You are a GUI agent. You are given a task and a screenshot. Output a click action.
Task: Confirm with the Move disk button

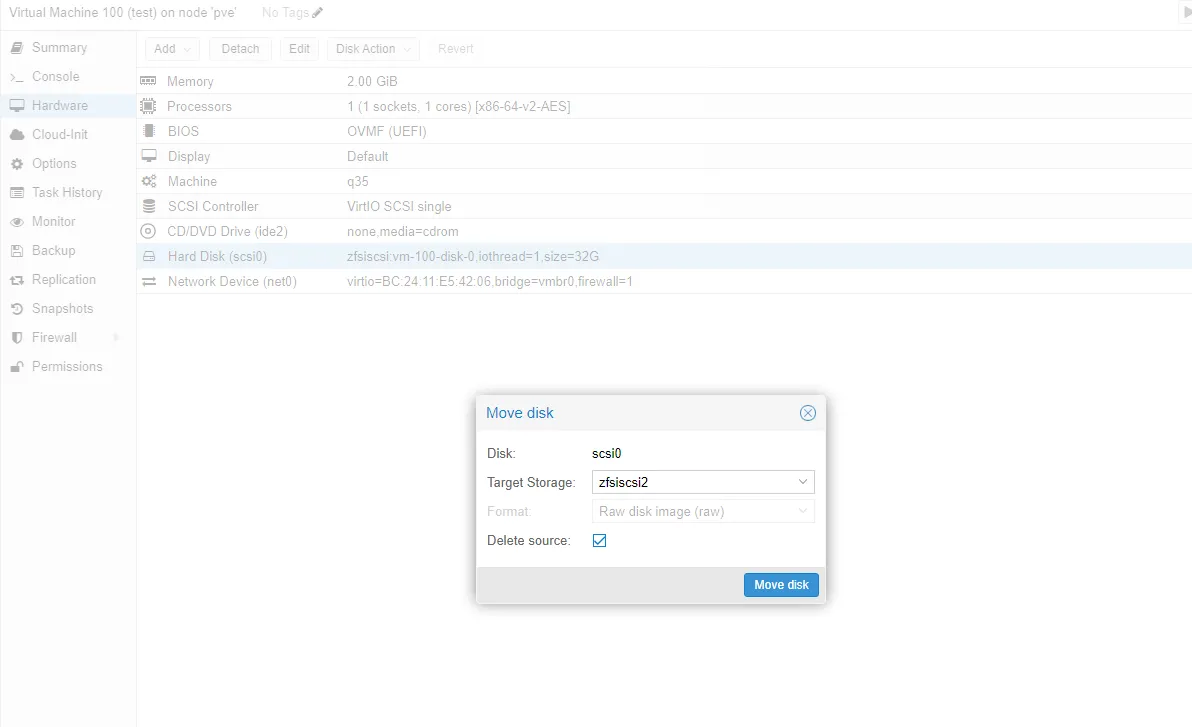pyautogui.click(x=781, y=584)
